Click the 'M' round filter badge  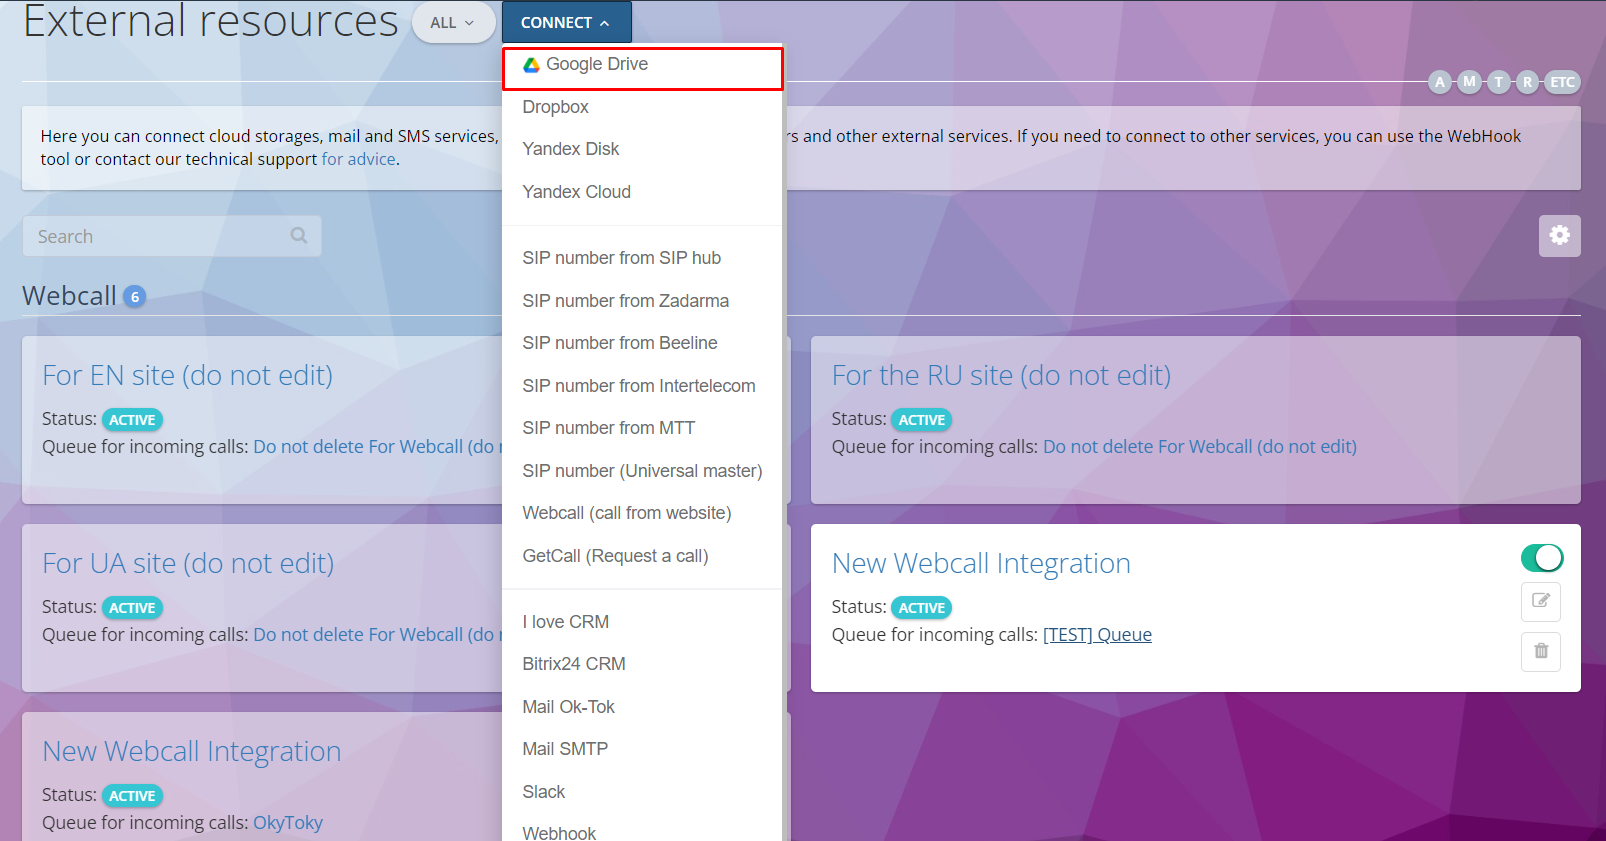tap(1469, 82)
